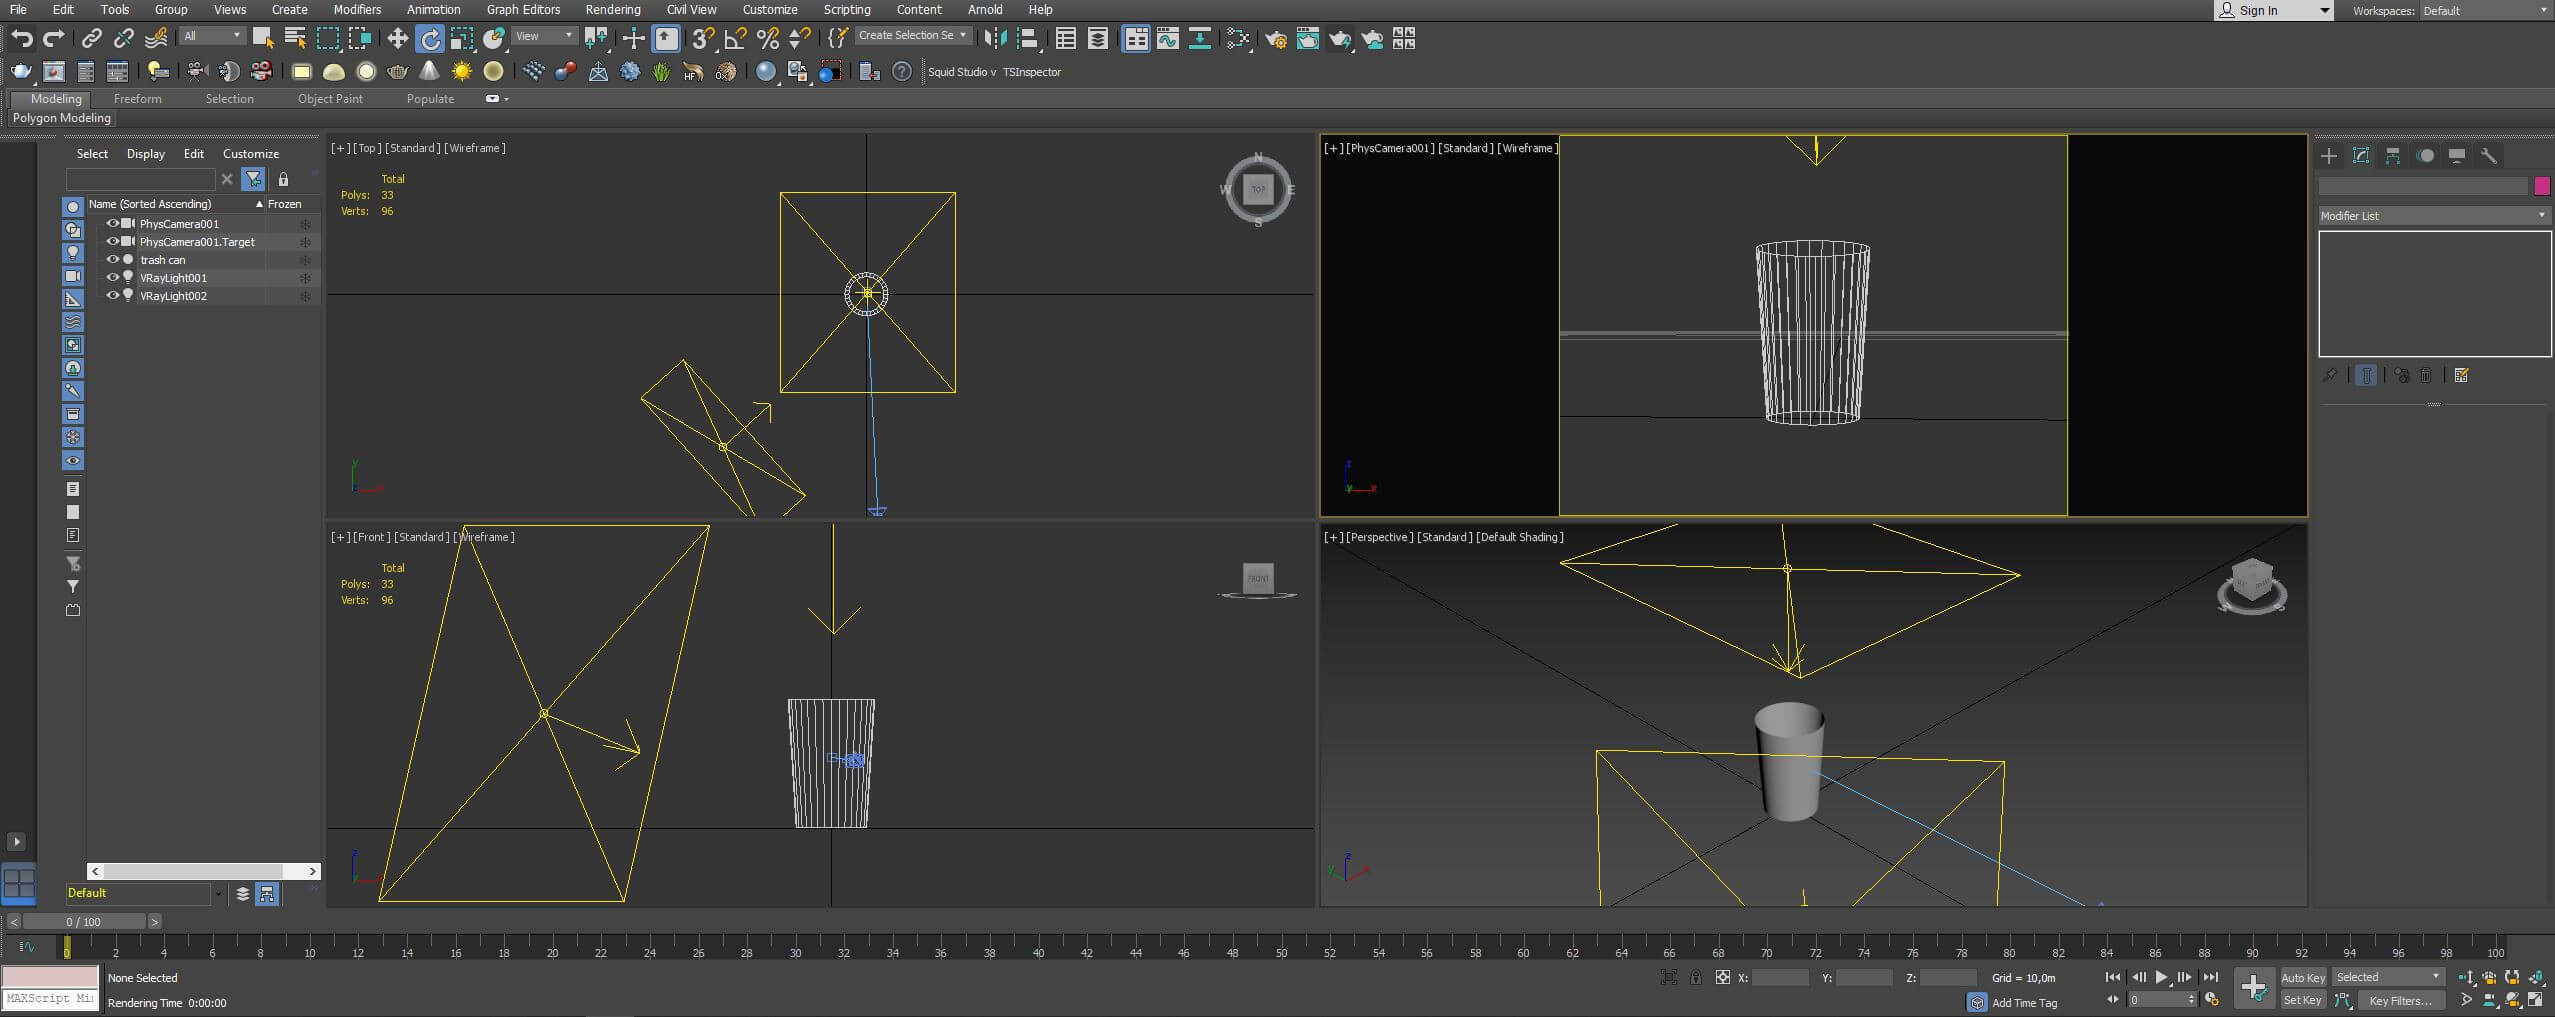Open the Curve Editor icon
2555x1017 pixels.
1167,39
